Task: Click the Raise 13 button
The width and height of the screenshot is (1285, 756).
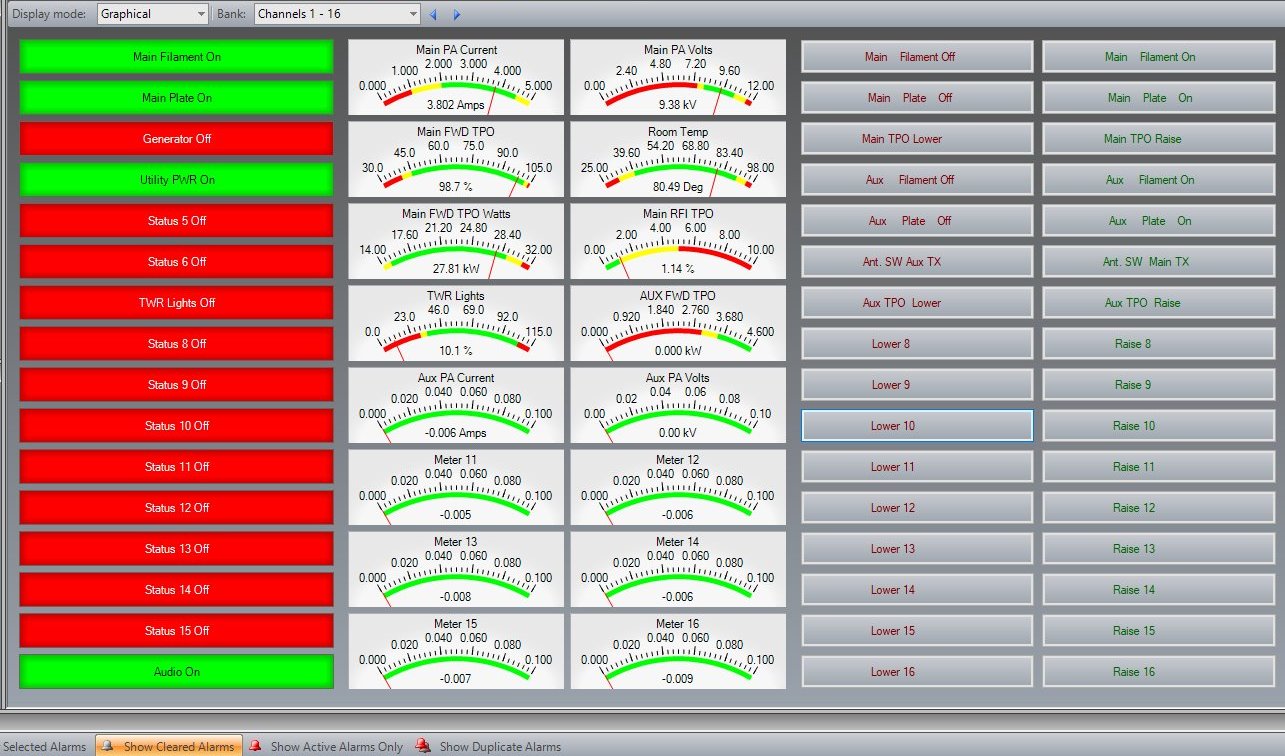Action: click(x=1158, y=549)
